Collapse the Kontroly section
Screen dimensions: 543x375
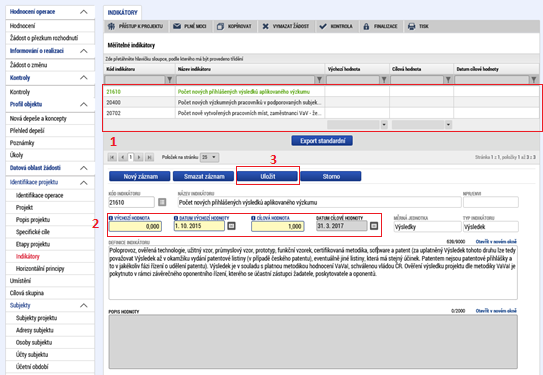pyautogui.click(x=84, y=78)
